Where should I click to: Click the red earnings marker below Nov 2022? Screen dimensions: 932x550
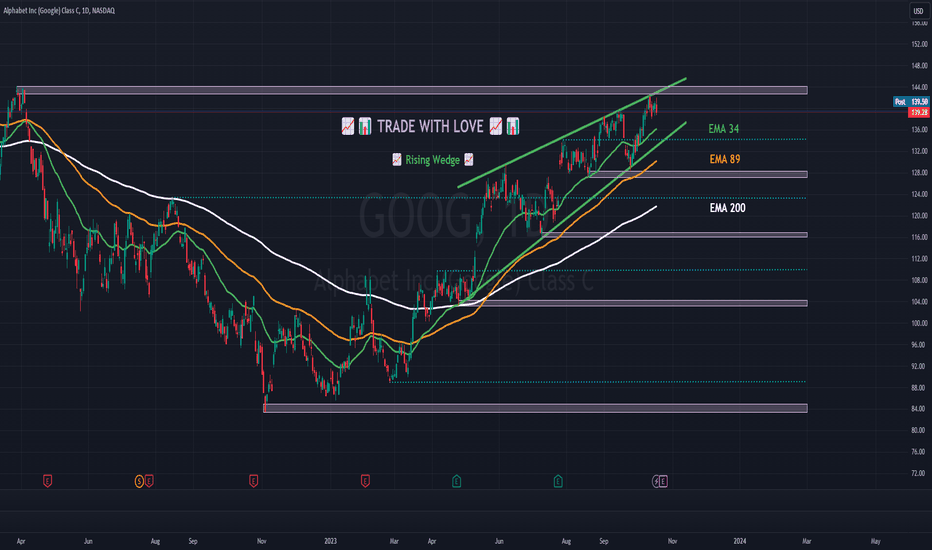click(253, 481)
